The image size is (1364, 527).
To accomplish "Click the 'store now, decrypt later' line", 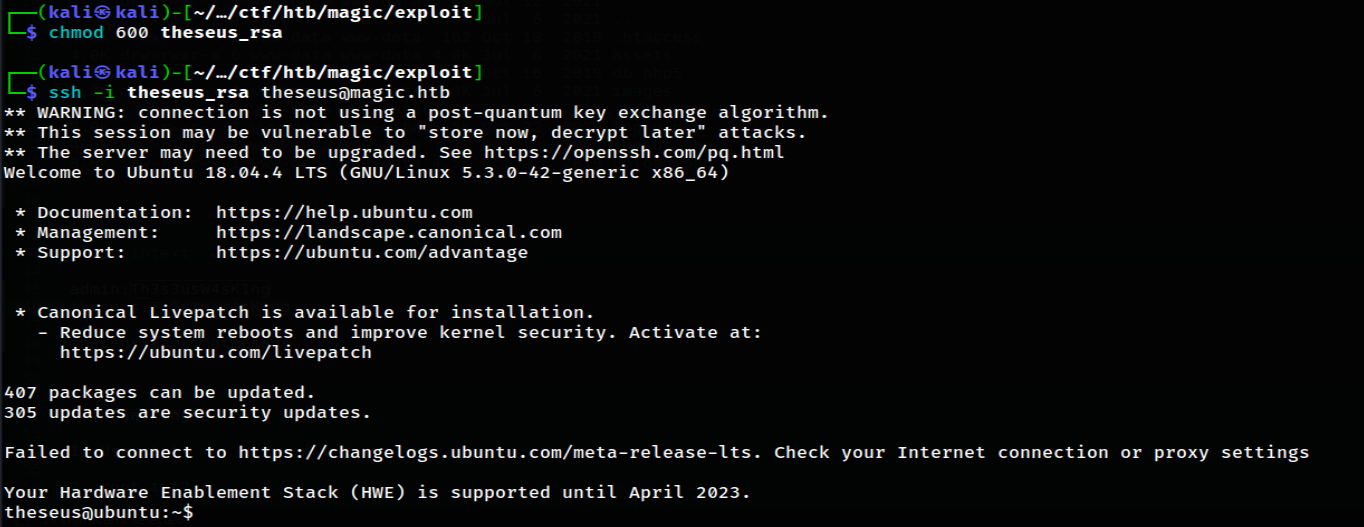I will coord(405,133).
